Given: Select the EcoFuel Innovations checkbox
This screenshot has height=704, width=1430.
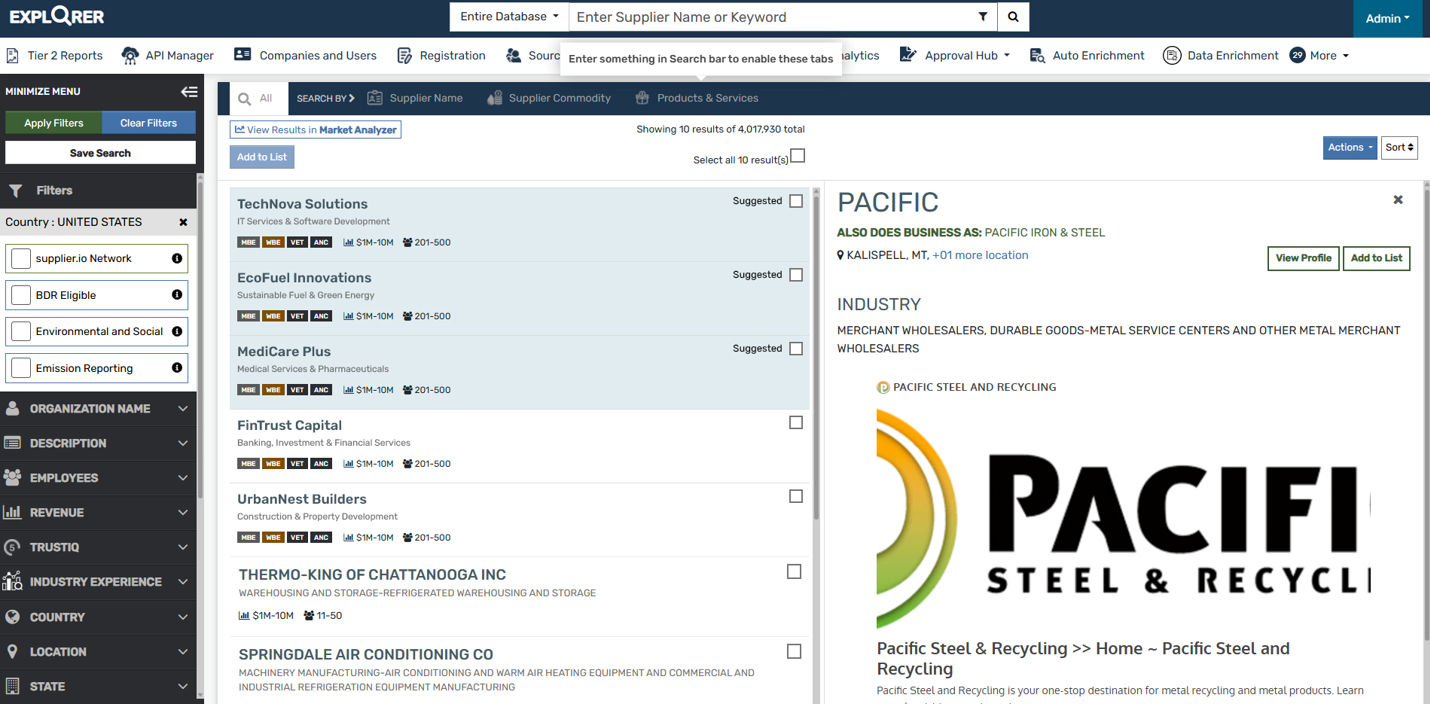Looking at the screenshot, I should point(796,275).
